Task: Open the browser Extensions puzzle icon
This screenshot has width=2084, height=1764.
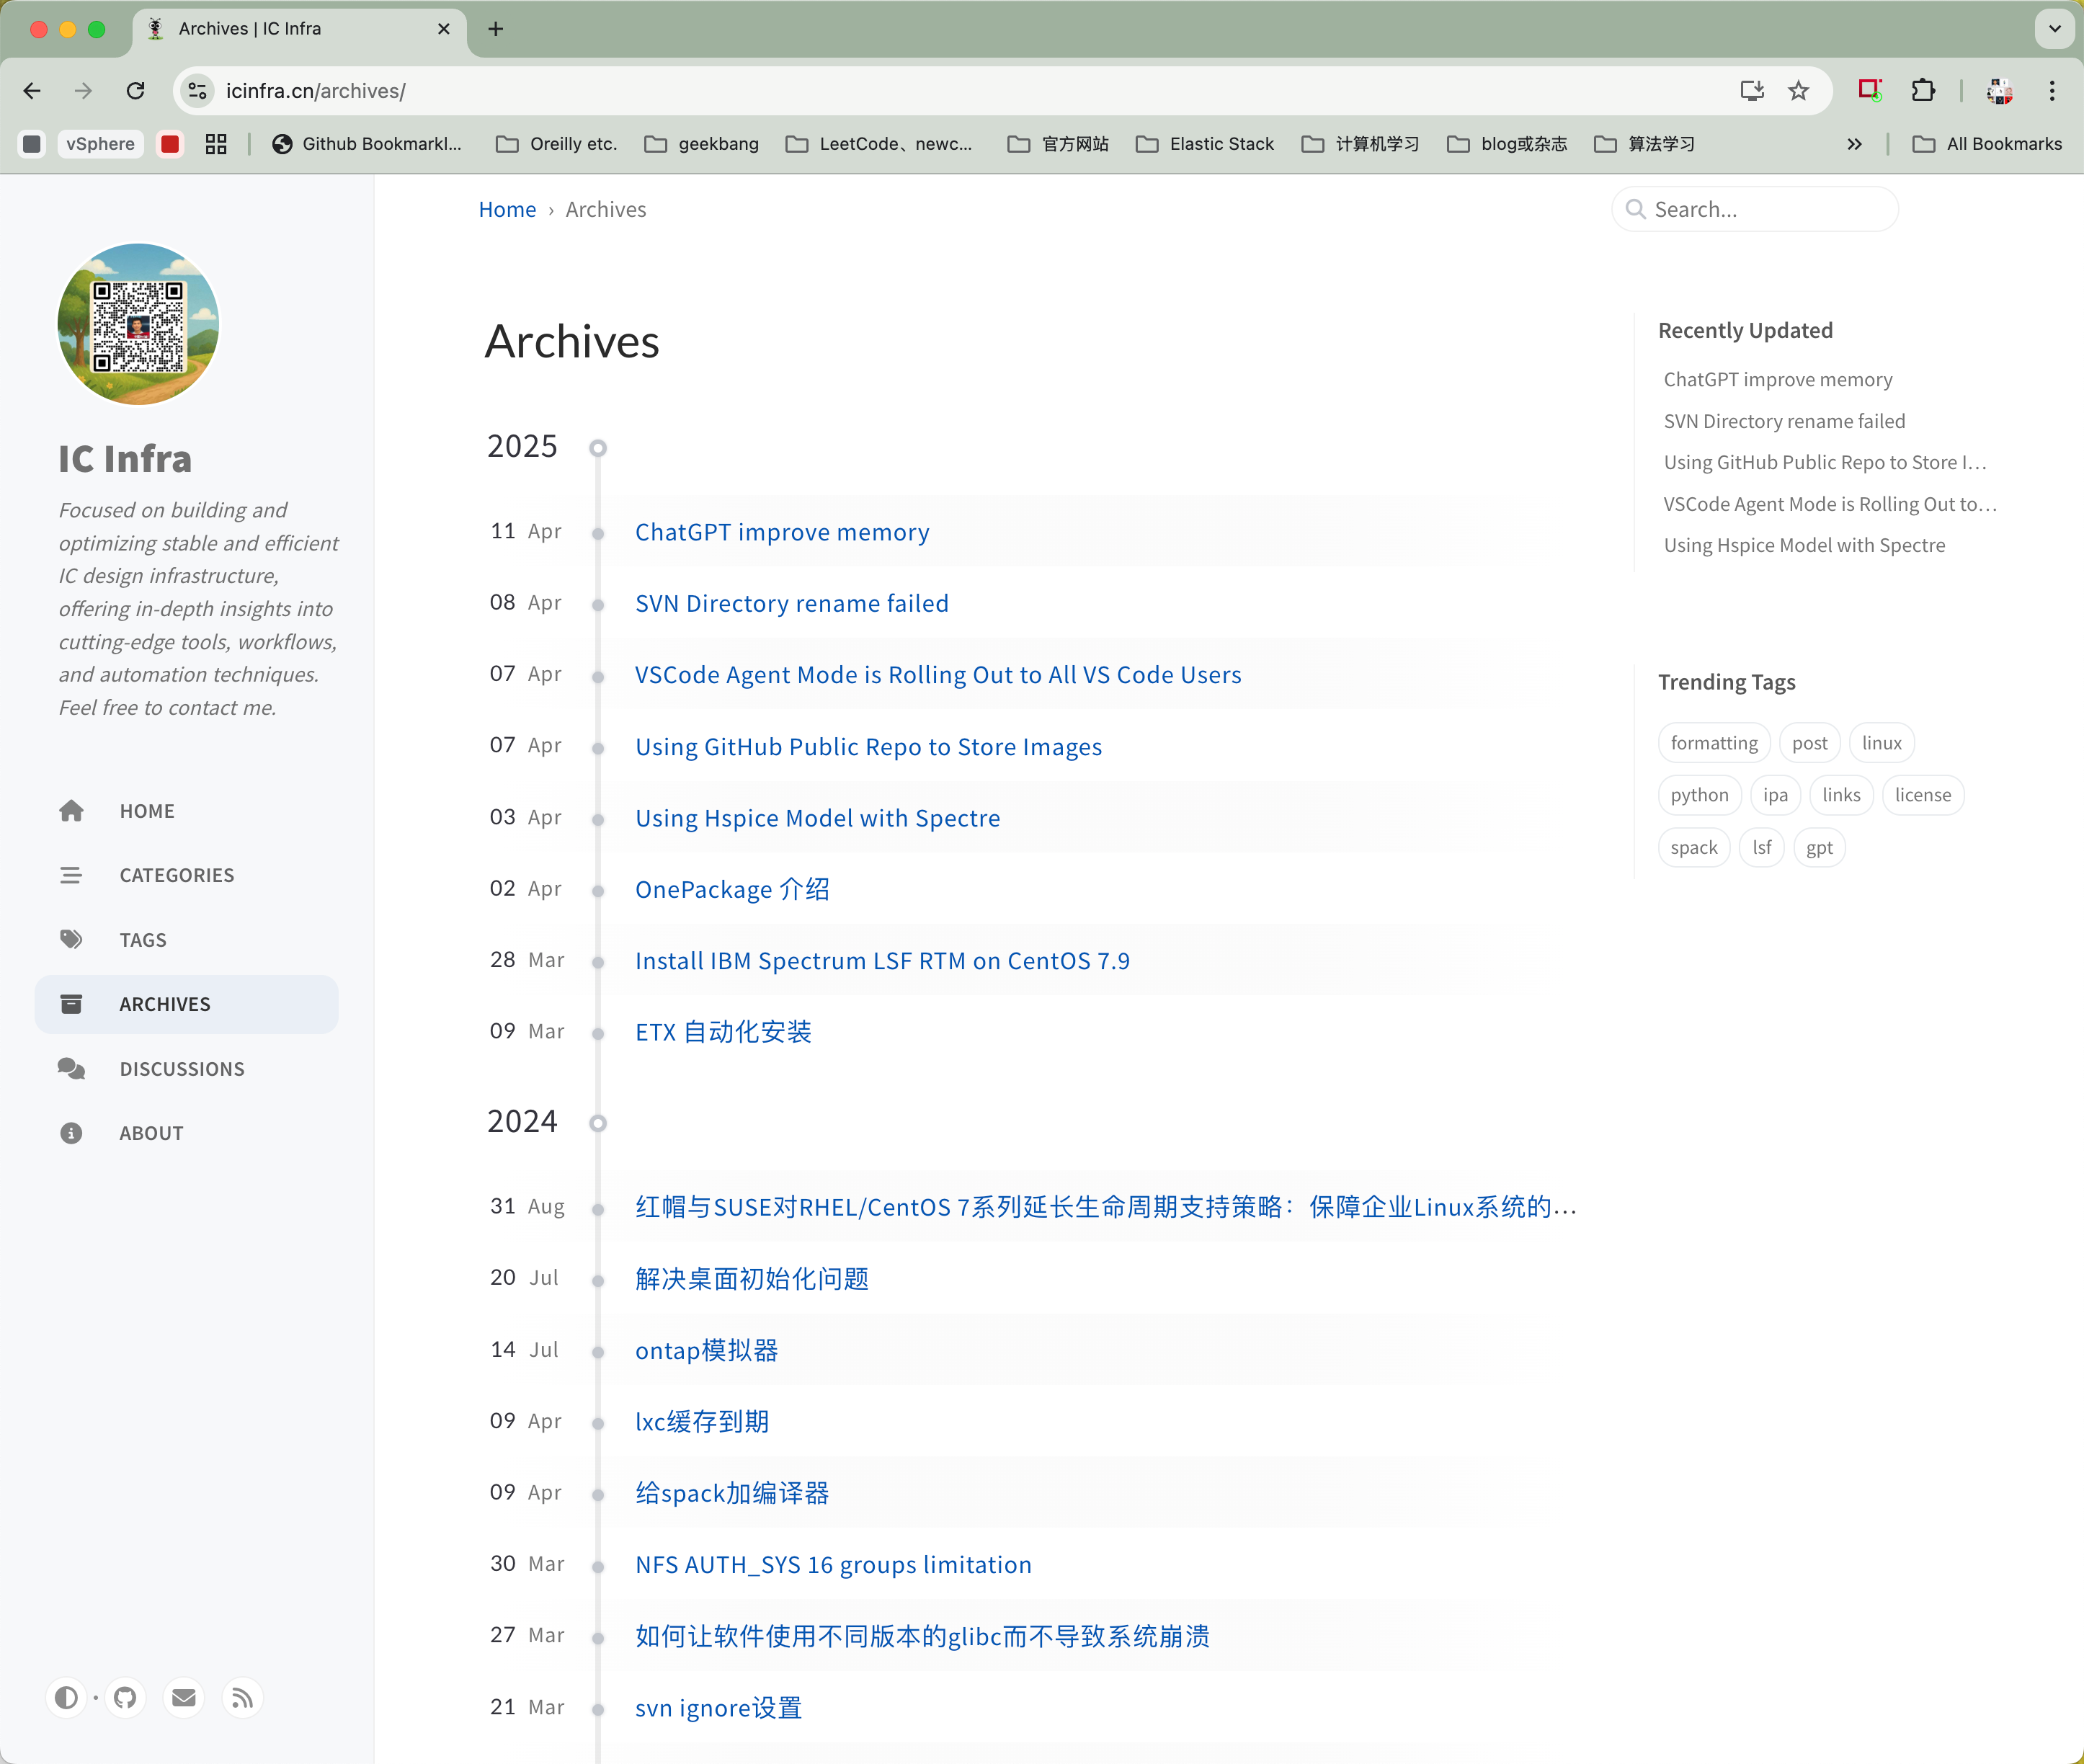Action: [1922, 91]
